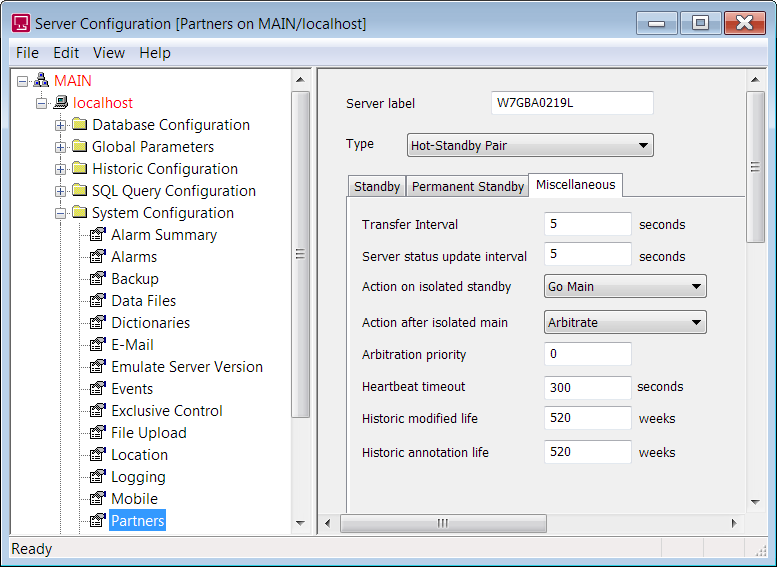This screenshot has height=567, width=777.
Task: Expand the Database Configuration folder
Action: [61, 125]
